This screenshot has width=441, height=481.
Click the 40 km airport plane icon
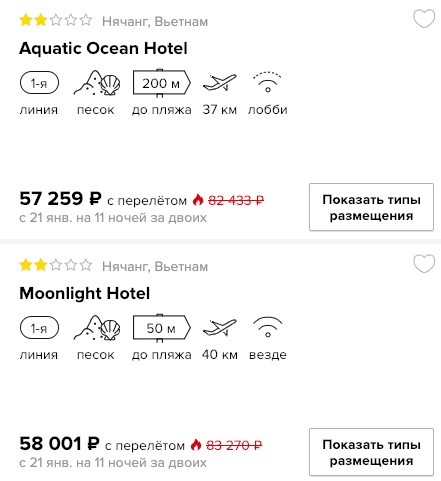tap(220, 327)
